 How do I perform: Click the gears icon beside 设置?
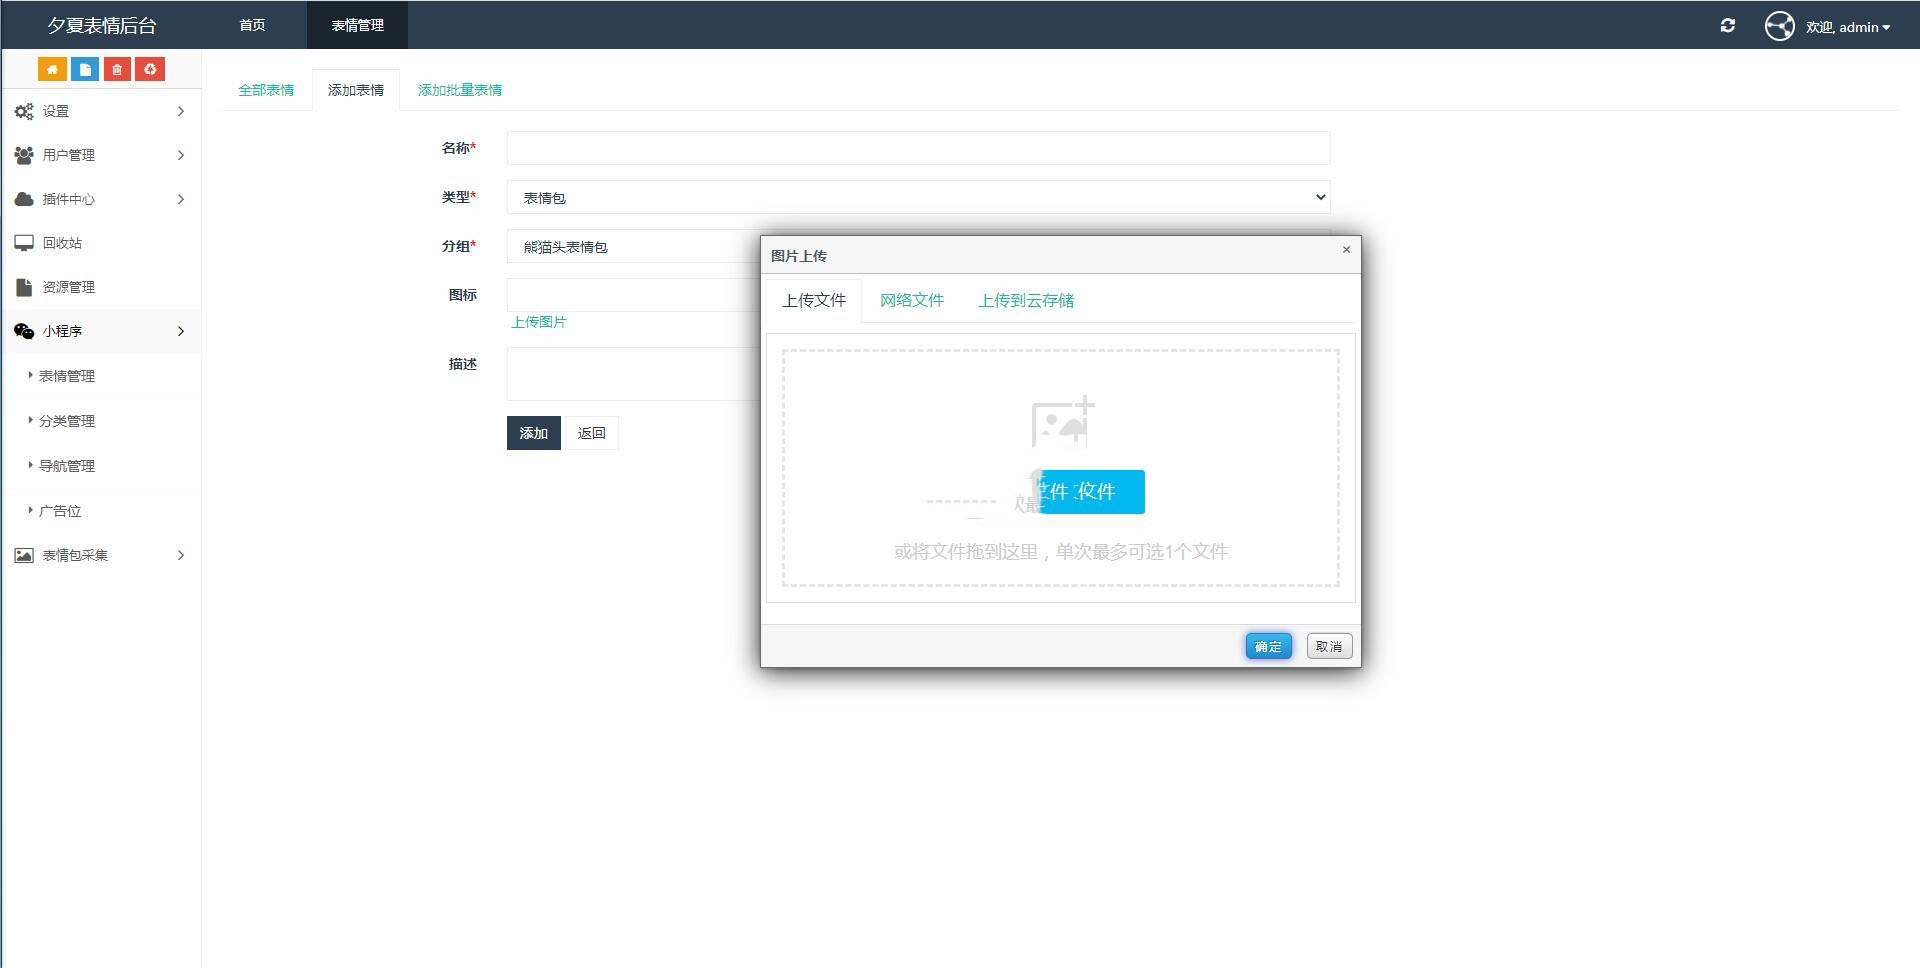tap(24, 111)
